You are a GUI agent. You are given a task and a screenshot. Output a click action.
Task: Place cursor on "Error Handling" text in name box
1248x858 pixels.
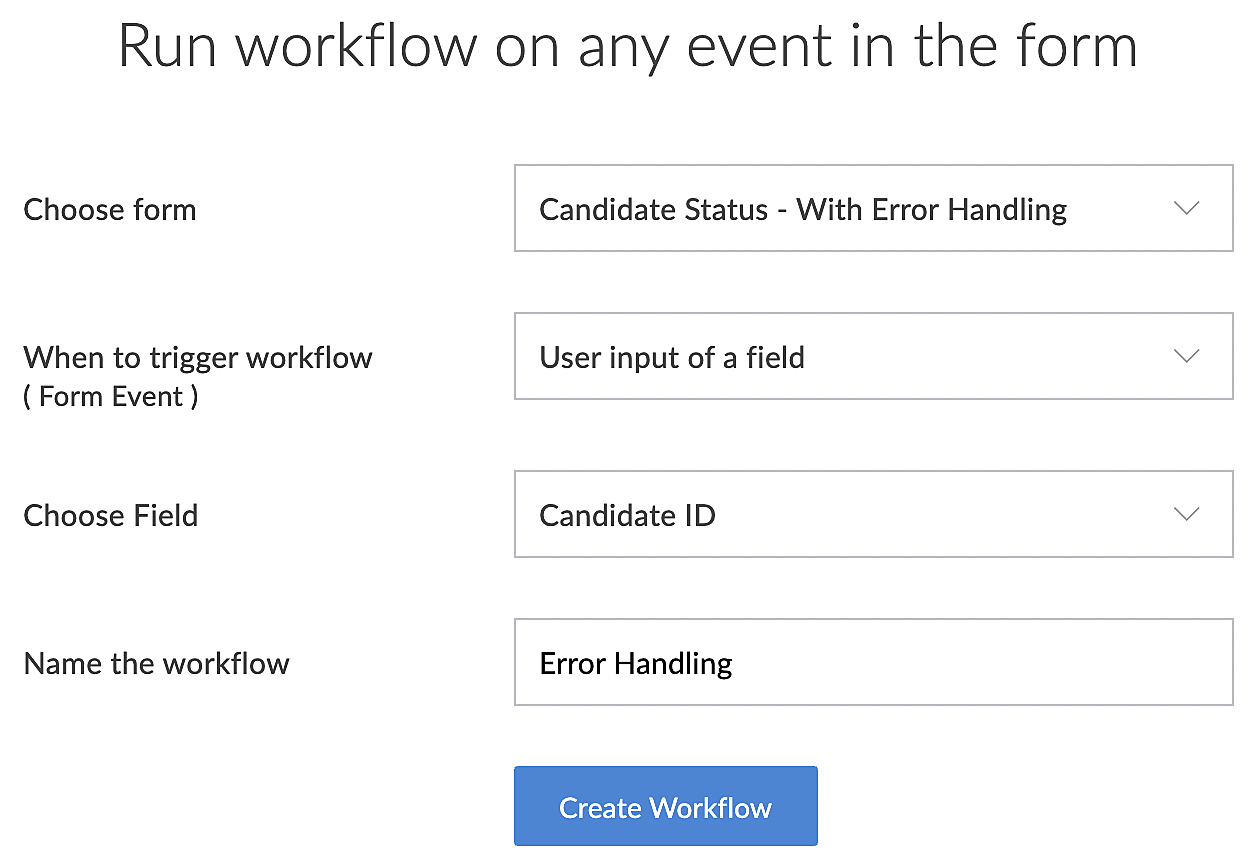click(636, 664)
